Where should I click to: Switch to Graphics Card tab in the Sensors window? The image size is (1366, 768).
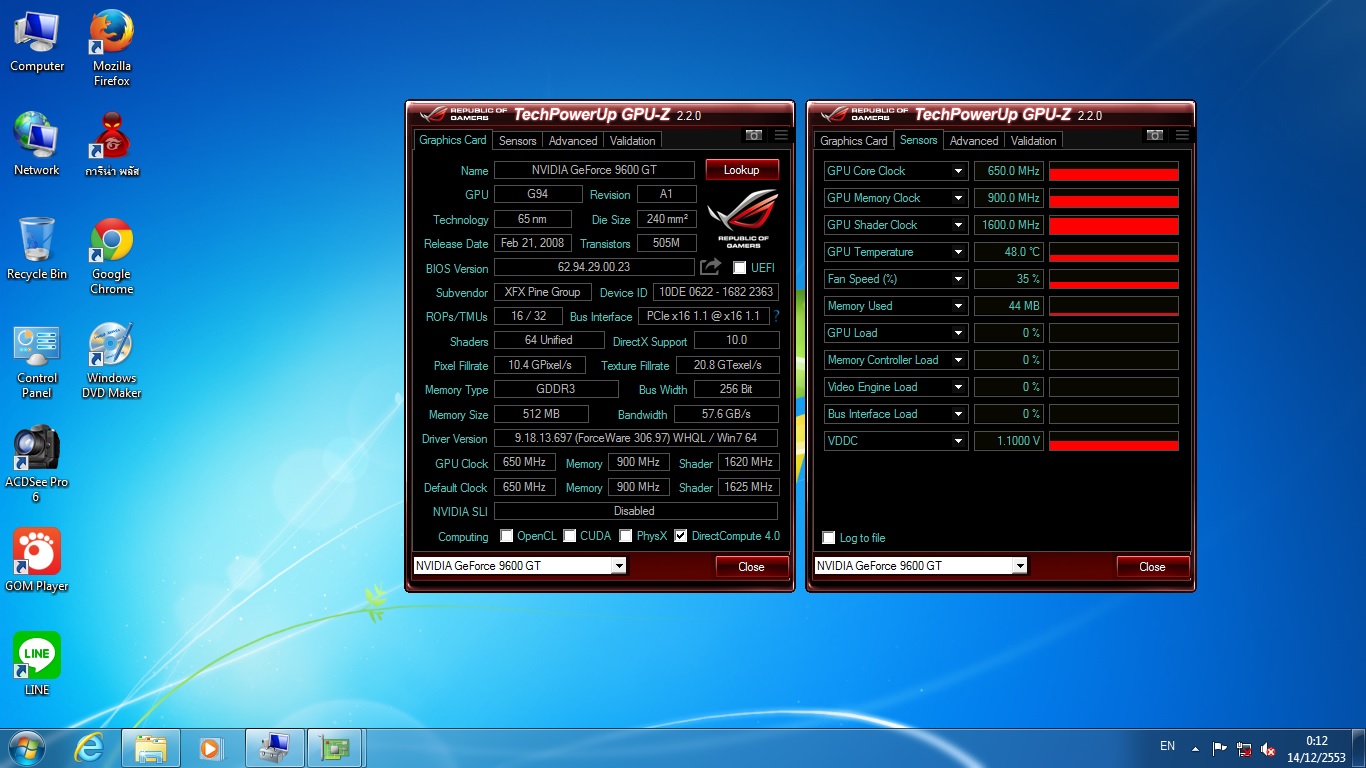tap(854, 141)
